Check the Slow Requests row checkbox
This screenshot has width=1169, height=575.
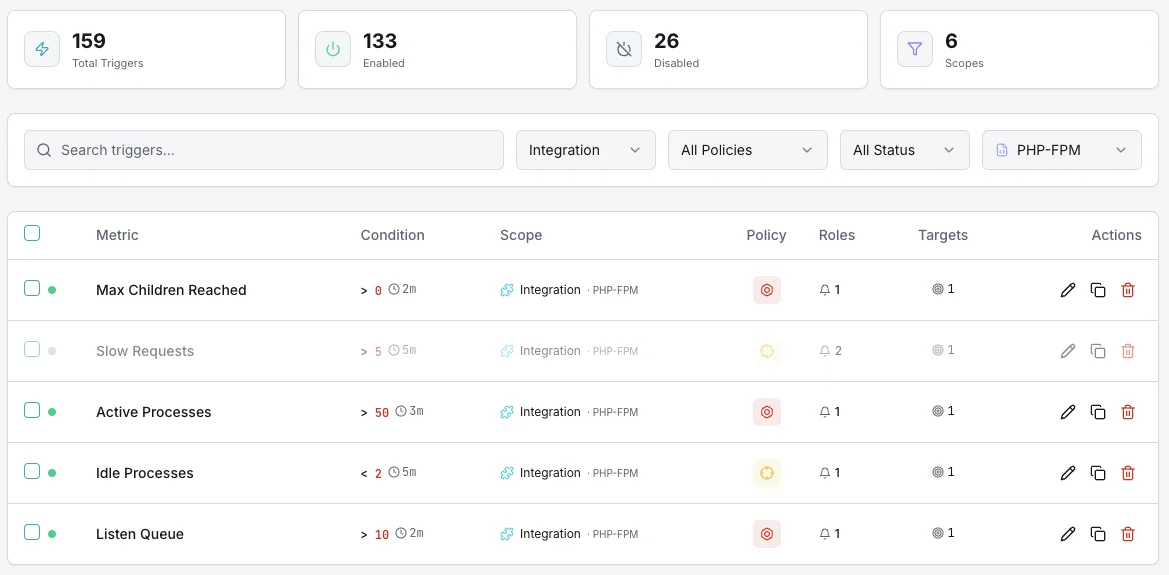[x=32, y=349]
